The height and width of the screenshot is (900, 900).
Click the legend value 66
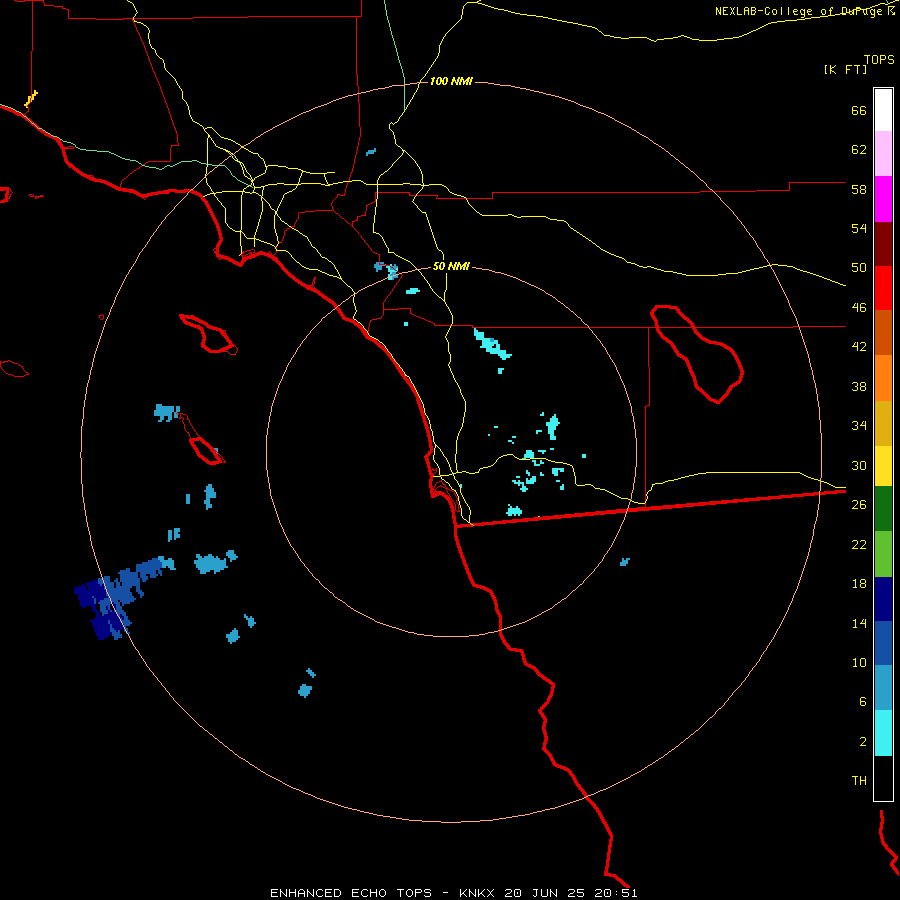tap(859, 110)
